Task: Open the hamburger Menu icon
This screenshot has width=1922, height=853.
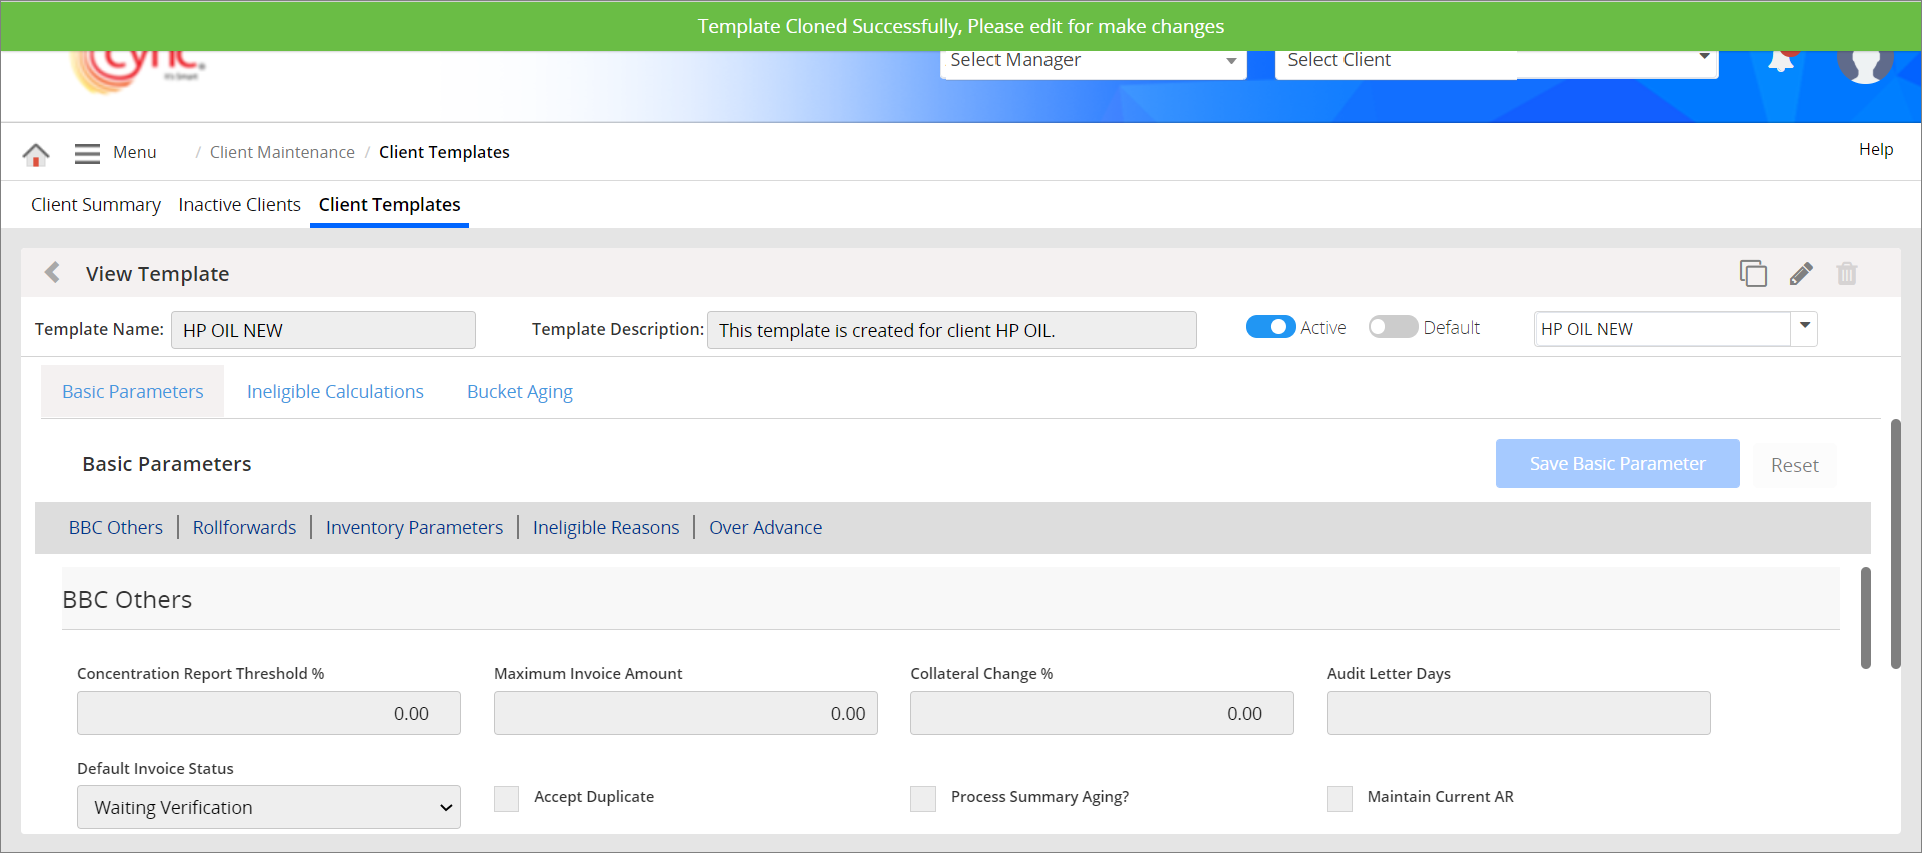Action: 88,153
